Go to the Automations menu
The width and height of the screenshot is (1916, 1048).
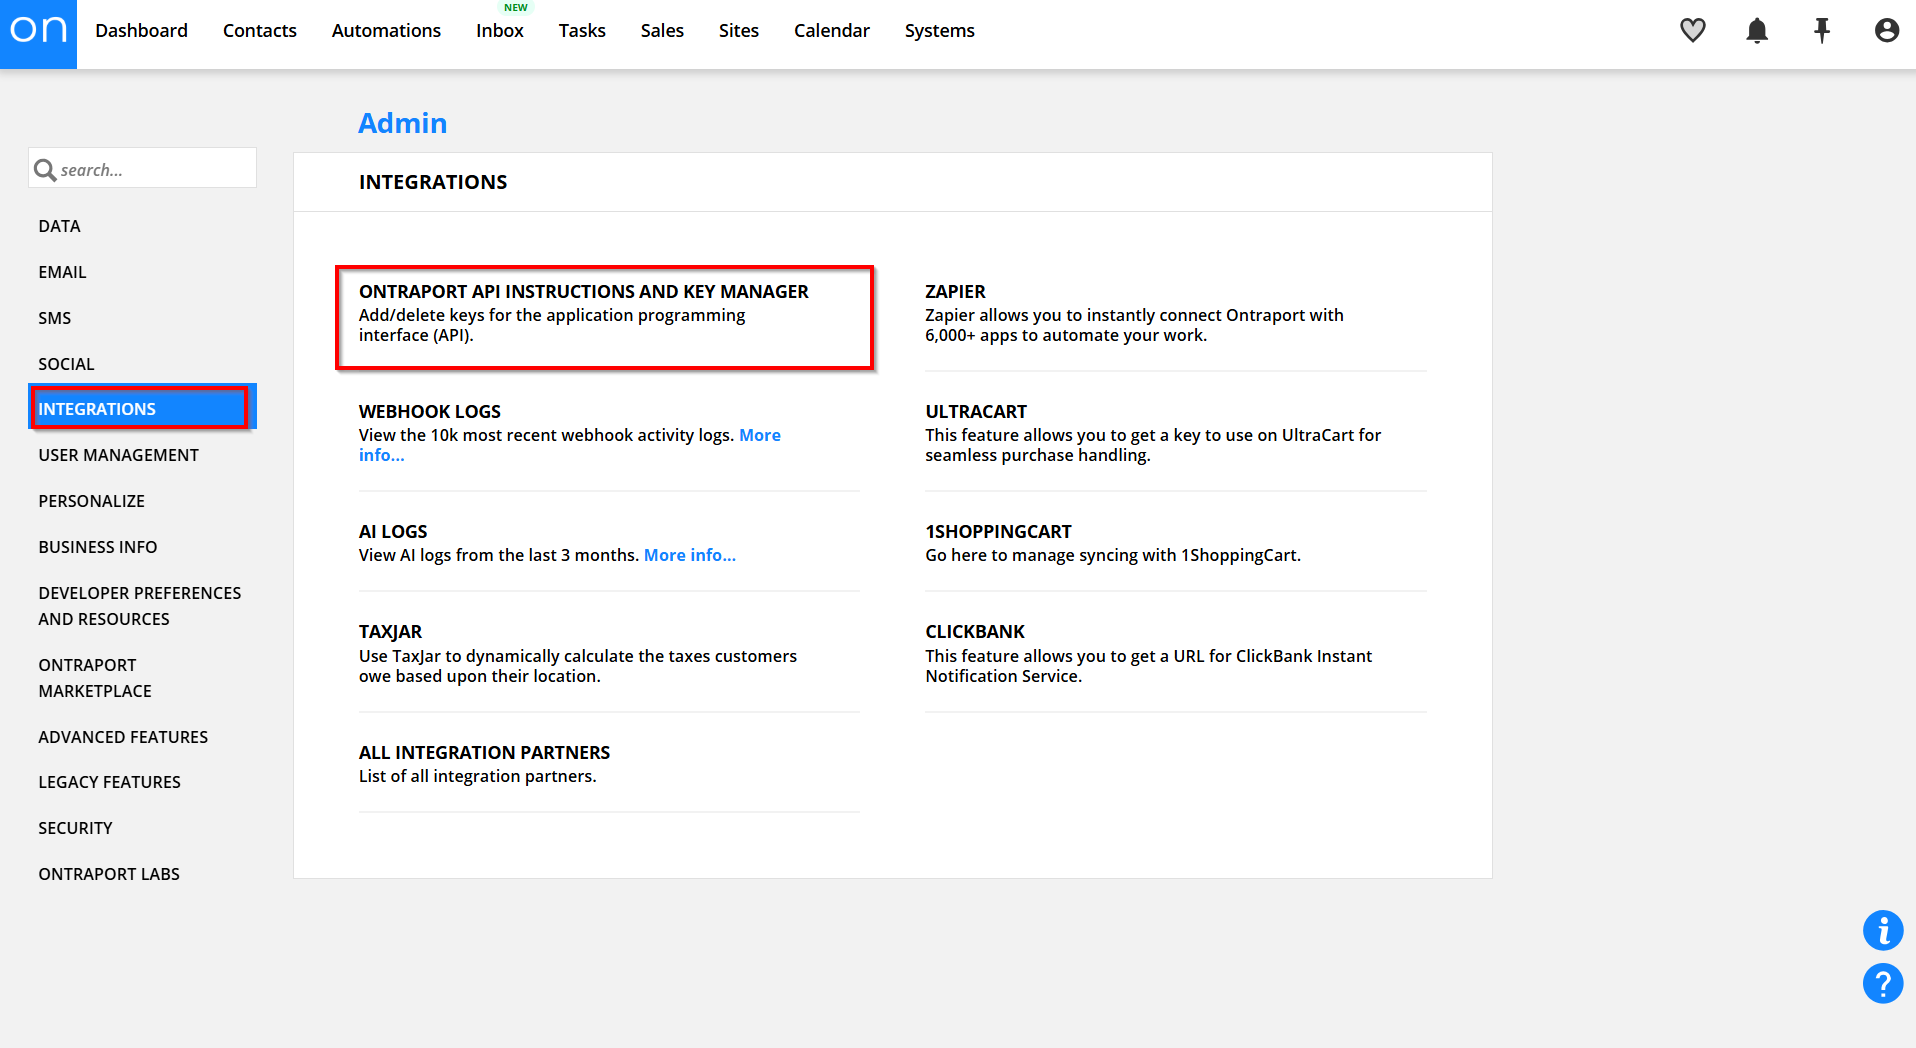(x=386, y=31)
